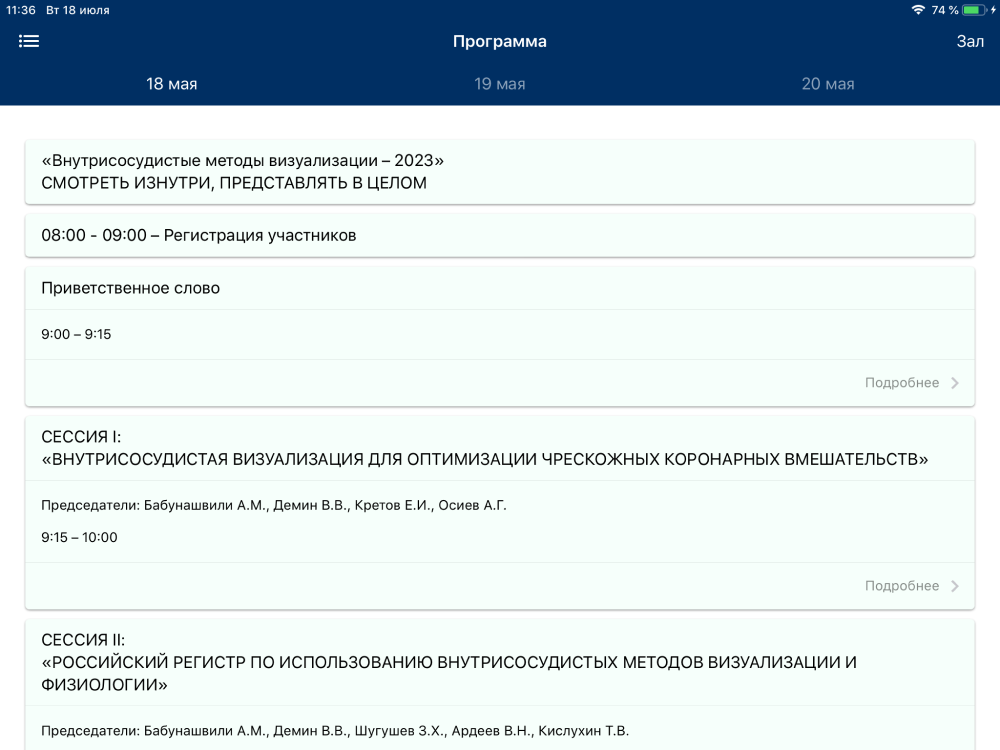Viewport: 1000px width, 750px height.
Task: Tap the Wi-Fi status icon
Action: point(918,10)
